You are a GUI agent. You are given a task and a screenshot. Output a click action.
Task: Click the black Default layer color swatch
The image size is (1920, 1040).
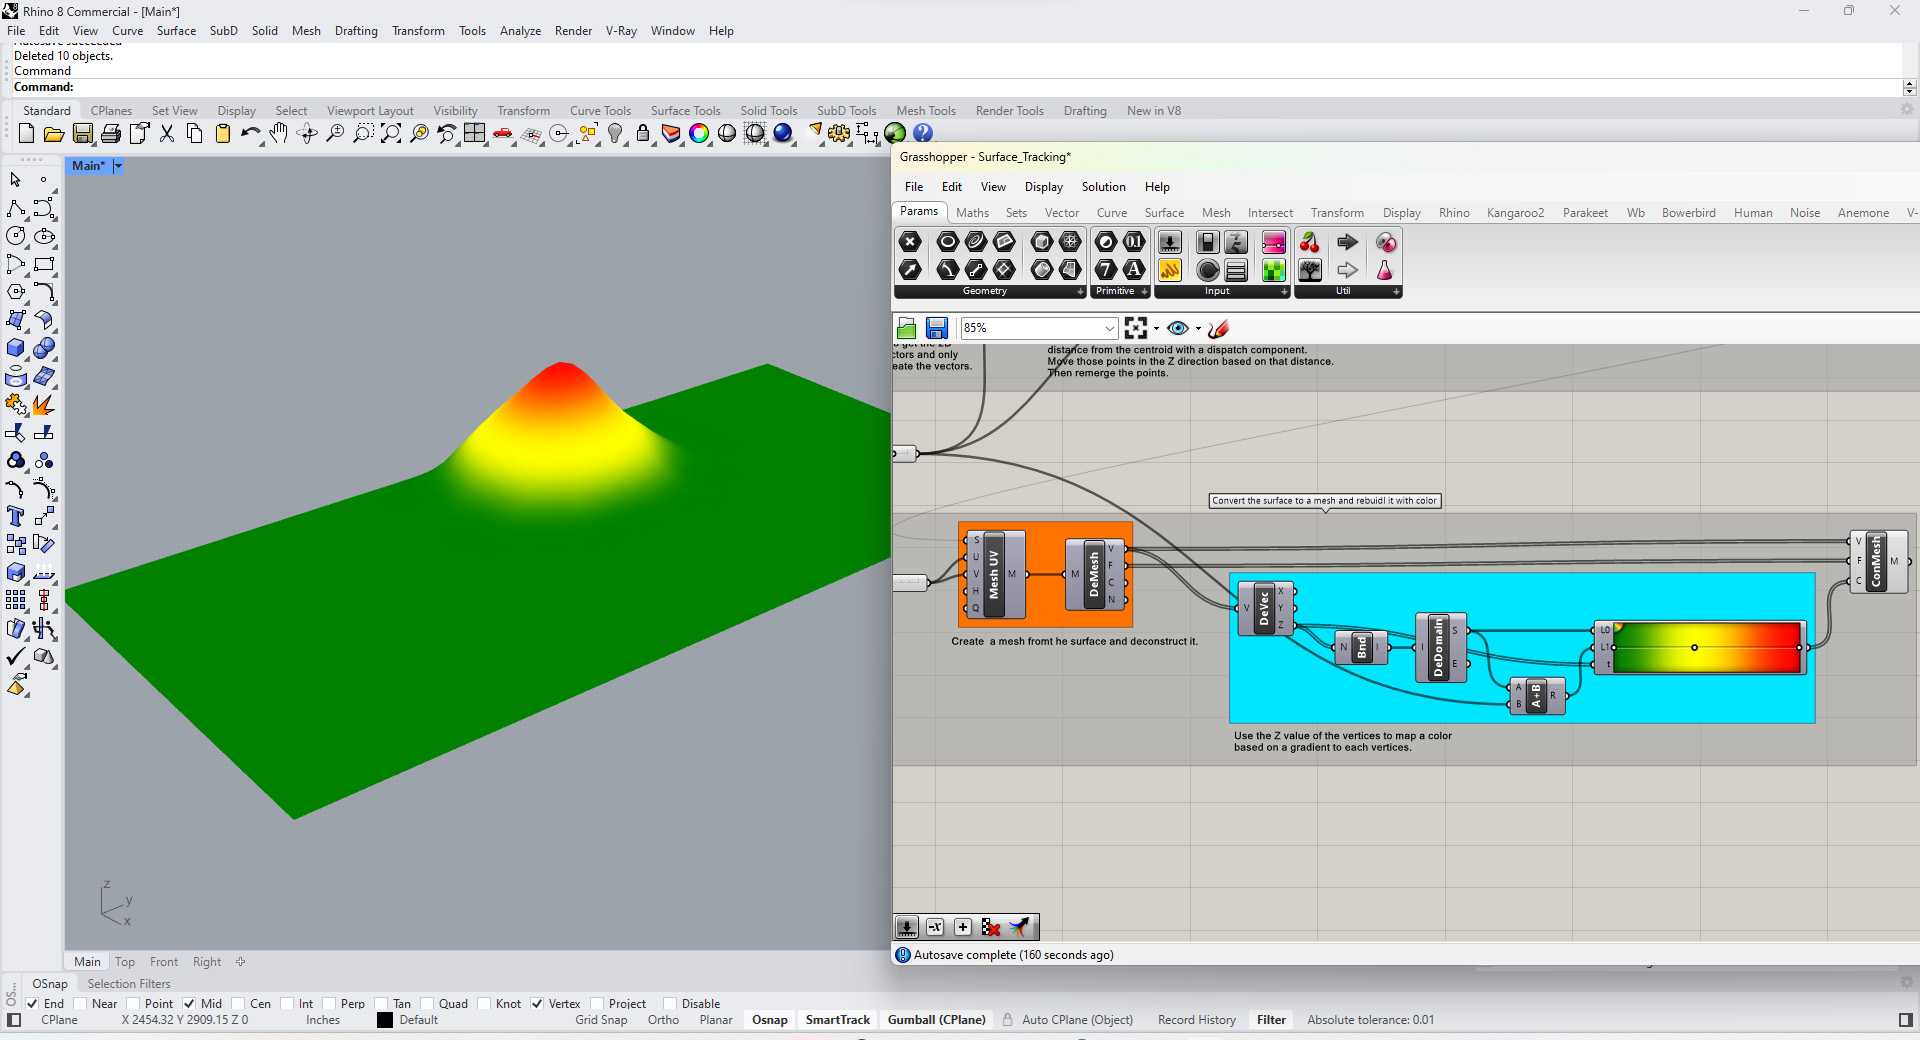tap(385, 1020)
